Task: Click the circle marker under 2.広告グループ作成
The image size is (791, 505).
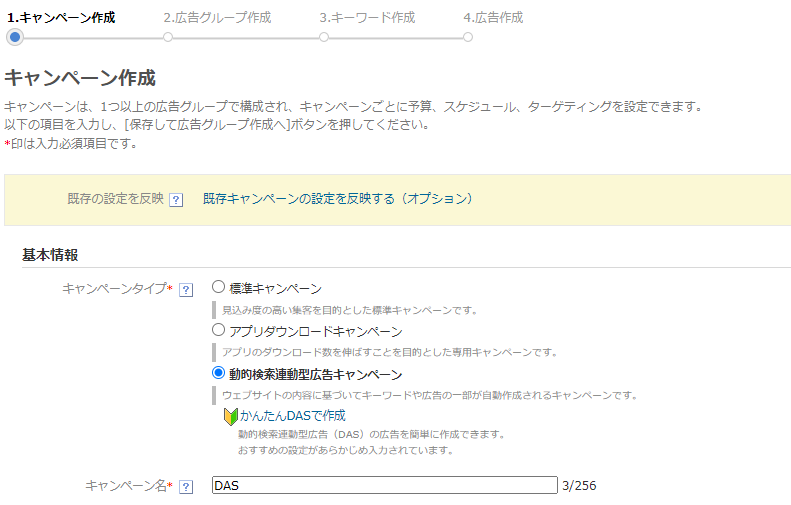Action: coord(168,37)
